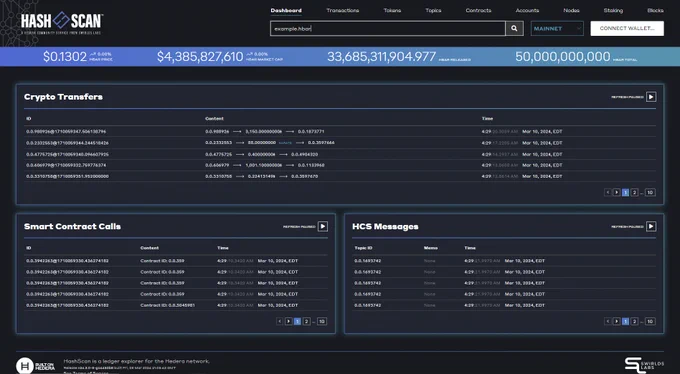Go to next page in HCS Messages
Viewport: 680px width, 374px height.
tap(616, 322)
